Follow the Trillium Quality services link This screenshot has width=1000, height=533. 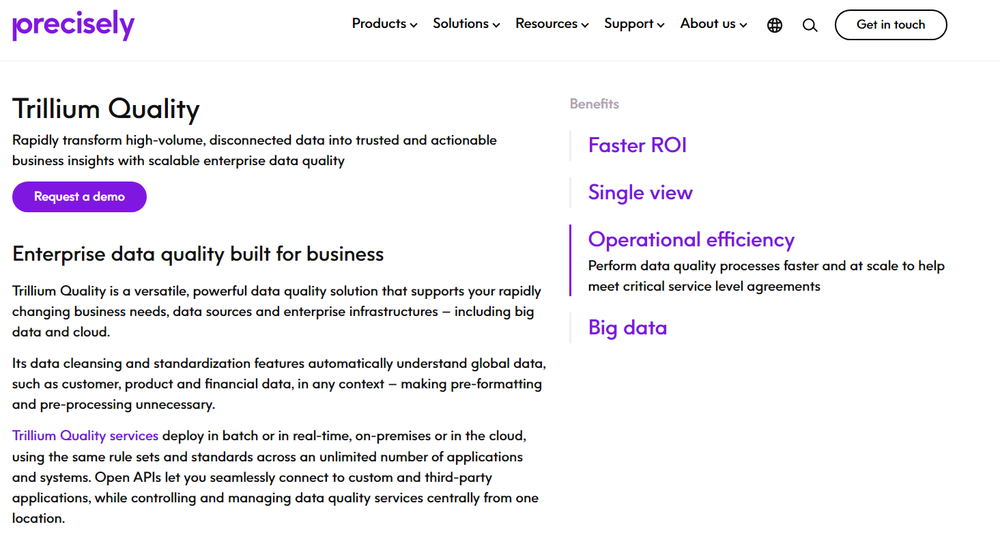coord(85,435)
